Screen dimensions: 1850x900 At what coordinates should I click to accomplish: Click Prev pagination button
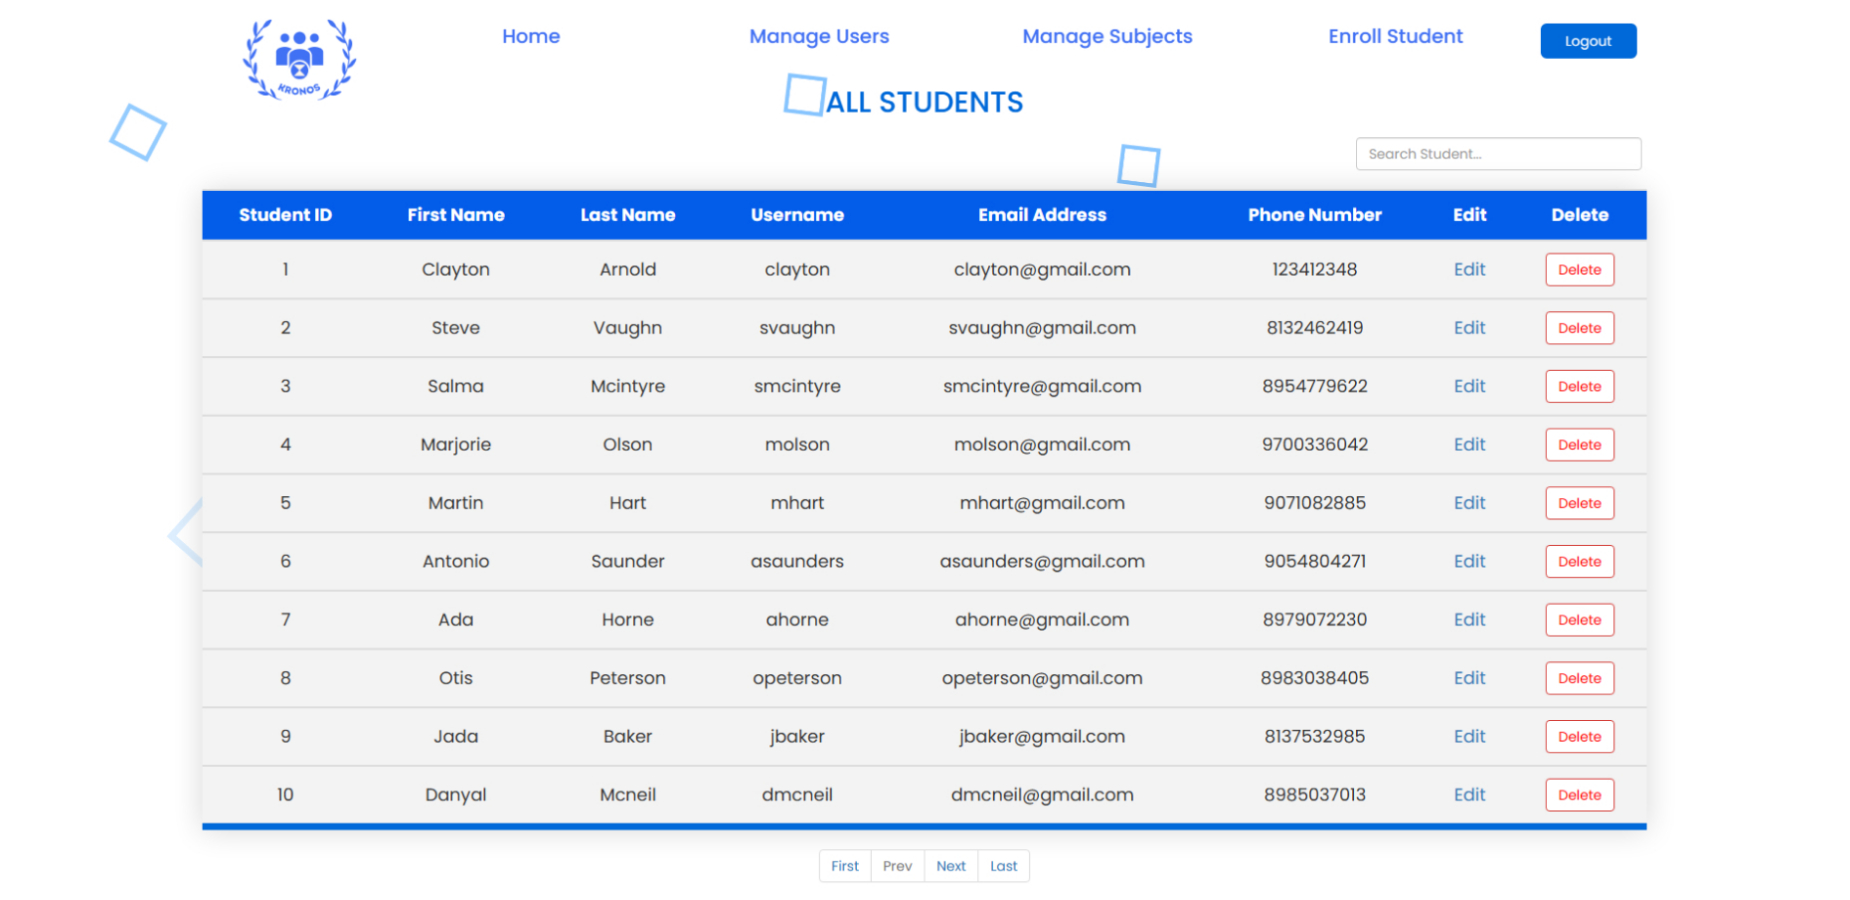(897, 866)
